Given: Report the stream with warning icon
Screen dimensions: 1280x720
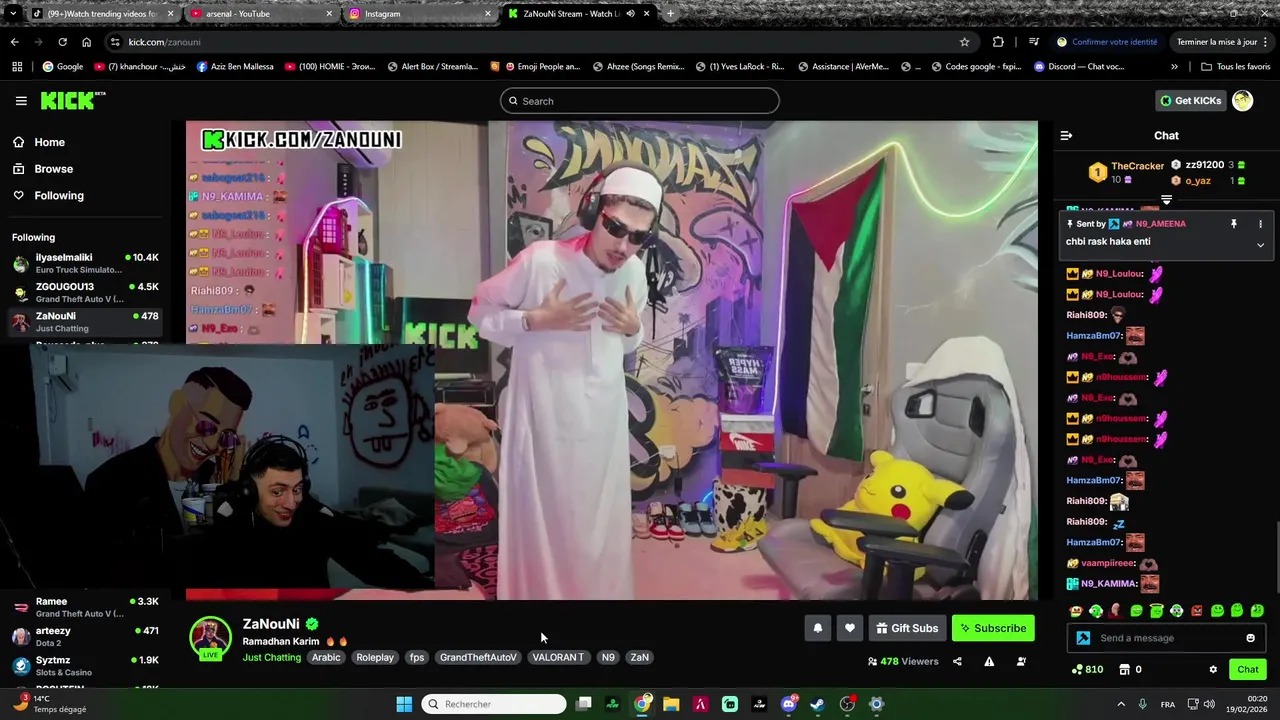Looking at the screenshot, I should pyautogui.click(x=989, y=661).
